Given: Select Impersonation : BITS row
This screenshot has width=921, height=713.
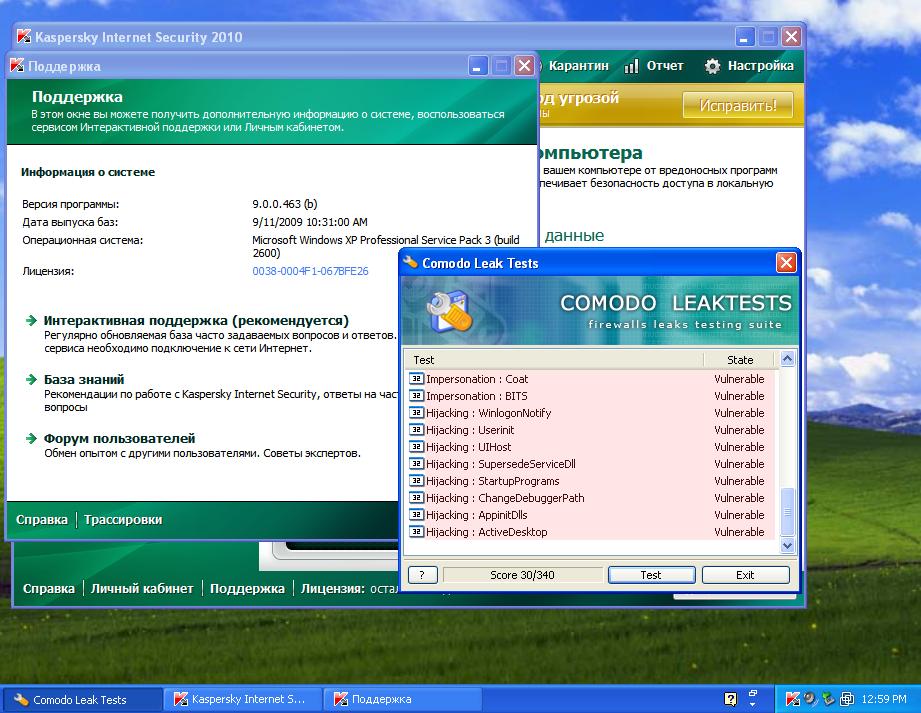Looking at the screenshot, I should (x=591, y=396).
